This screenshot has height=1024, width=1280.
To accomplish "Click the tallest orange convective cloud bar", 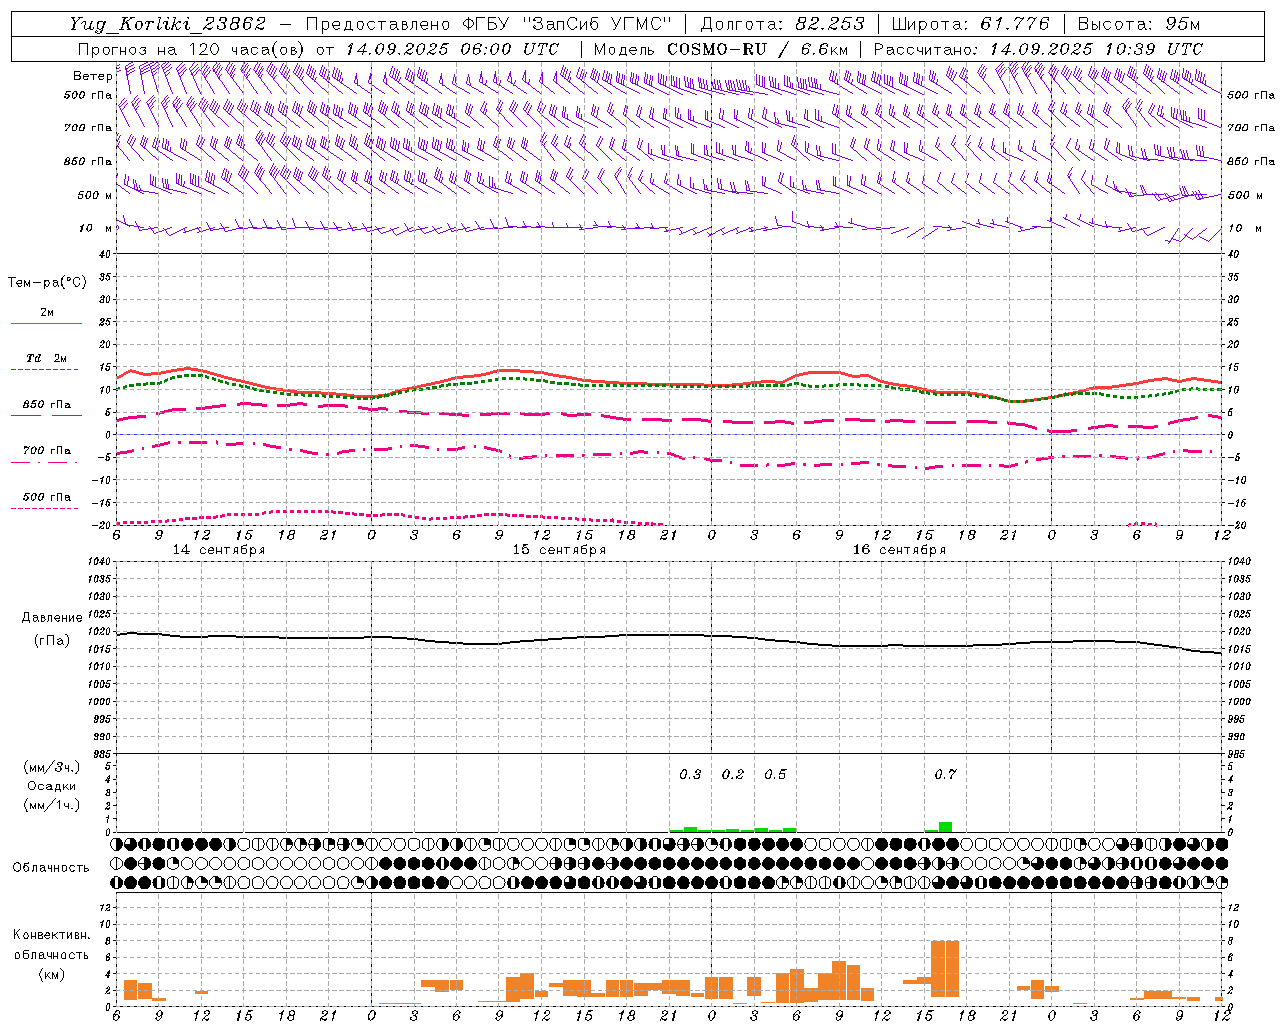I will (945, 968).
